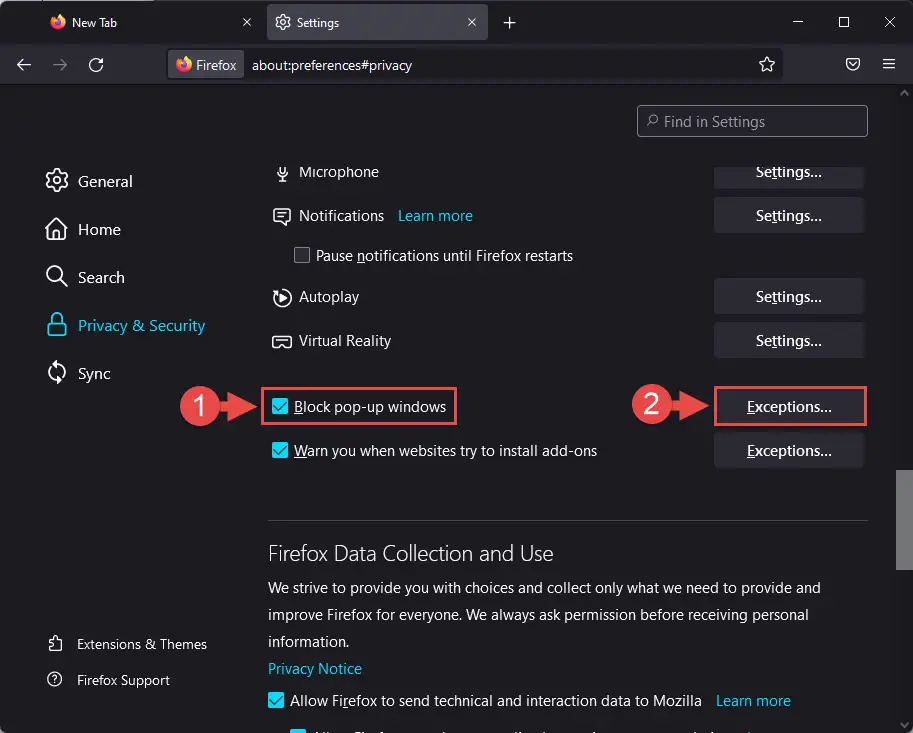Open Learn more about data sent to Mozilla
This screenshot has height=733, width=913.
pos(753,700)
